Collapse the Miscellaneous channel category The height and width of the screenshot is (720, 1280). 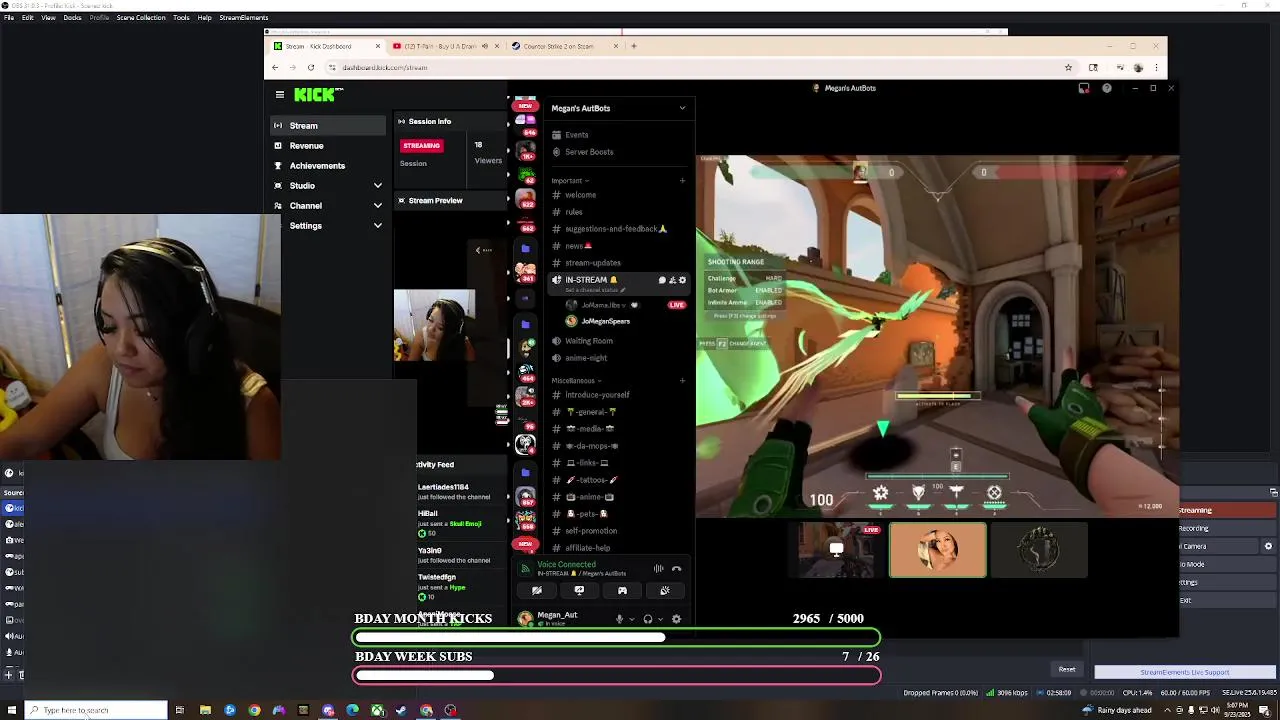pyautogui.click(x=576, y=381)
